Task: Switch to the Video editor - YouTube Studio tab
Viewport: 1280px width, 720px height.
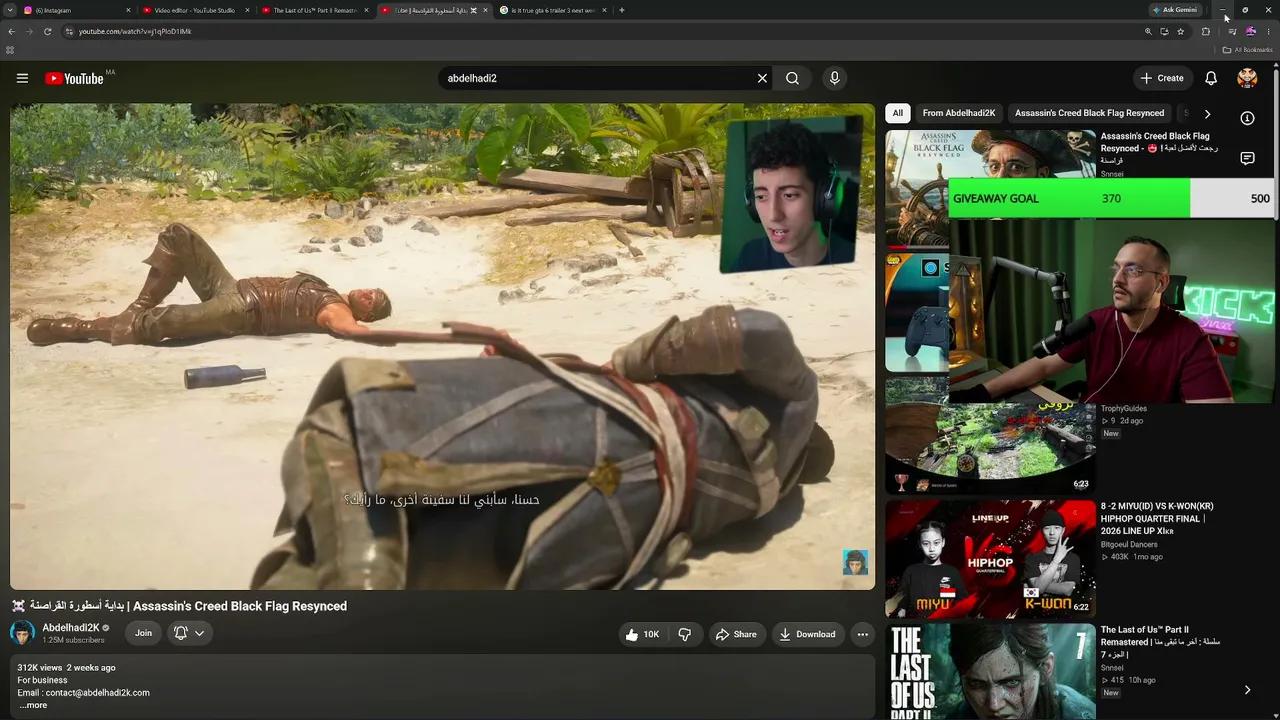Action: 195,10
